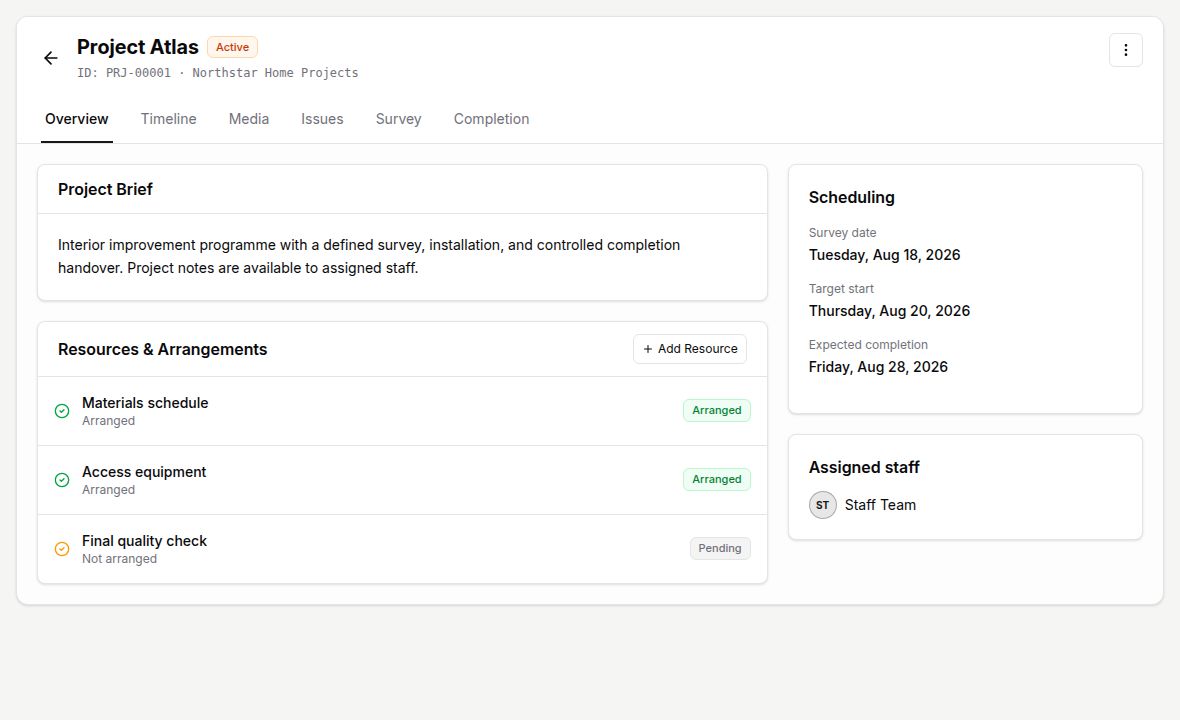Click the target start Thursday, Aug 20, 2026

890,311
